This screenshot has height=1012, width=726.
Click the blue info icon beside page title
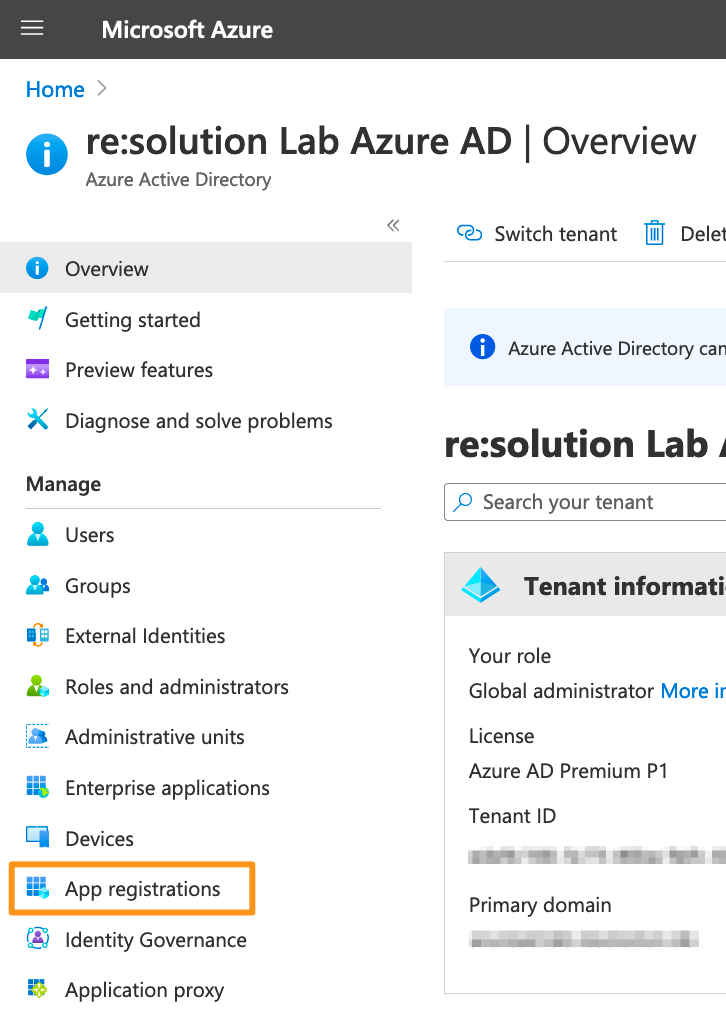coord(46,154)
